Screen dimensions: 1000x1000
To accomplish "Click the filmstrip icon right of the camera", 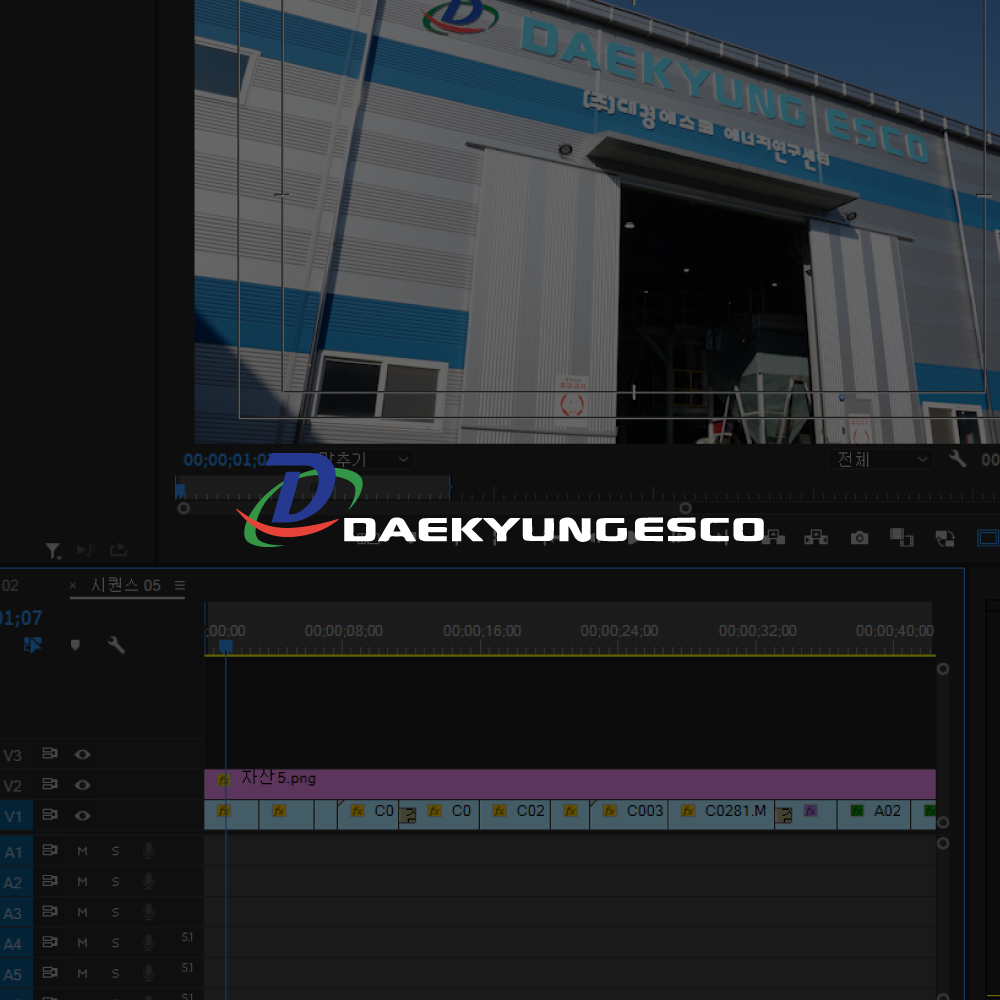I will [901, 538].
